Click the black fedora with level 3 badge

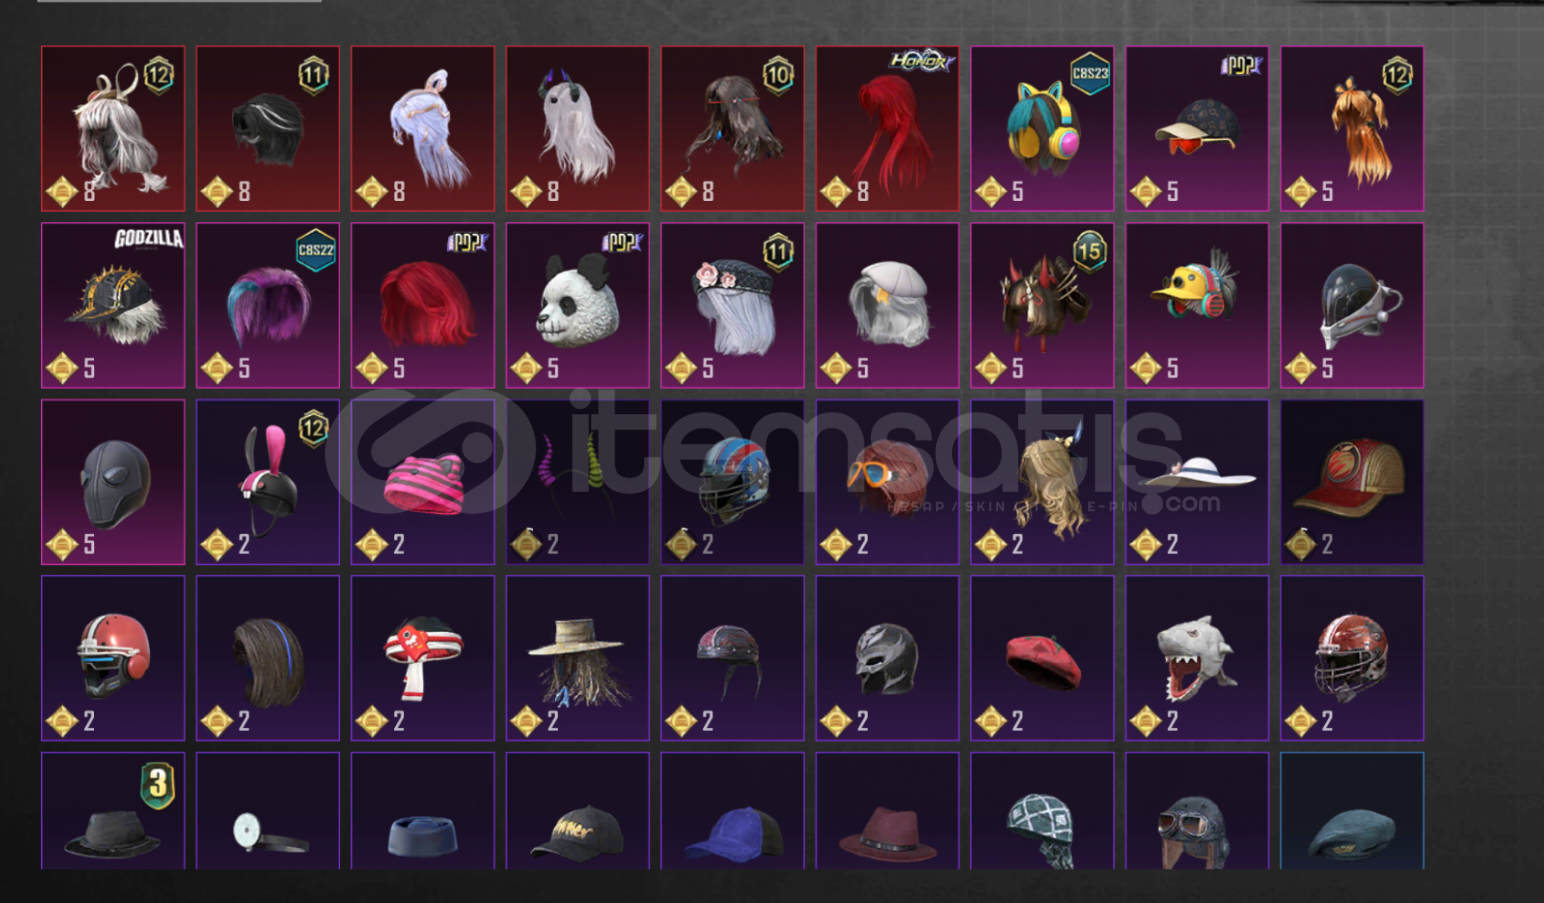click(113, 810)
